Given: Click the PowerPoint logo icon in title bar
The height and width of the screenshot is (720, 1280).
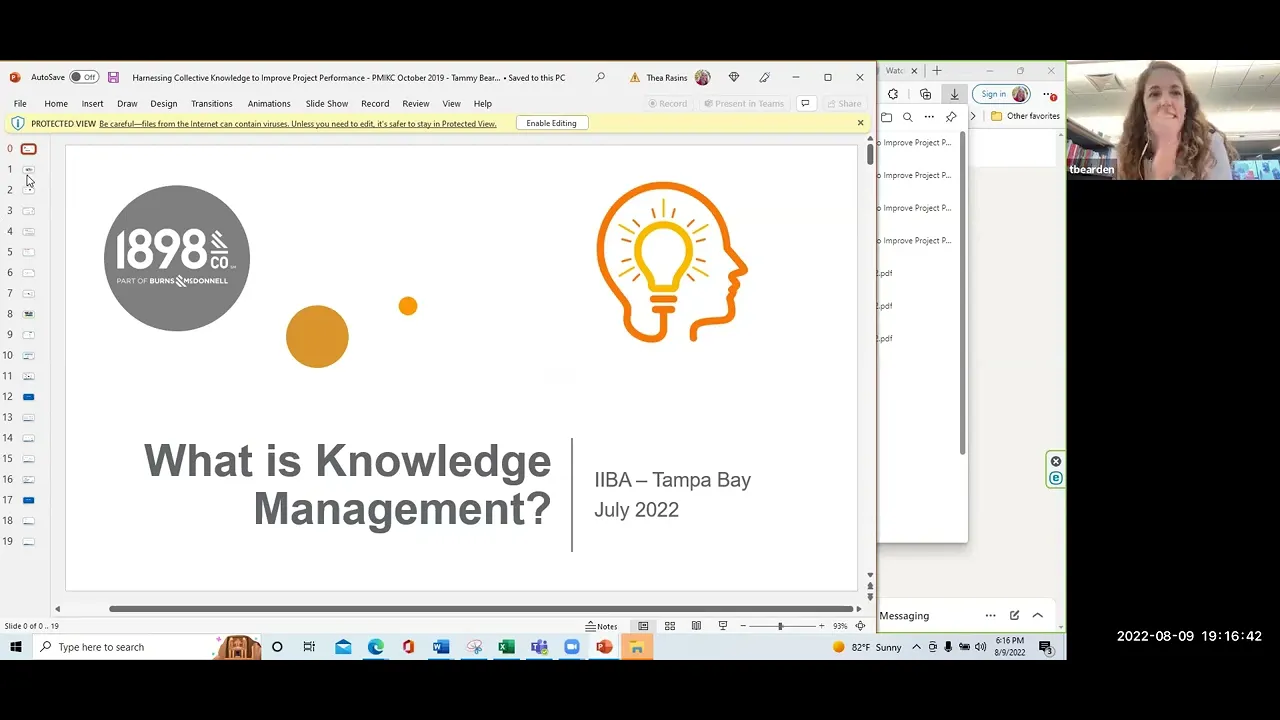Looking at the screenshot, I should click(x=14, y=77).
